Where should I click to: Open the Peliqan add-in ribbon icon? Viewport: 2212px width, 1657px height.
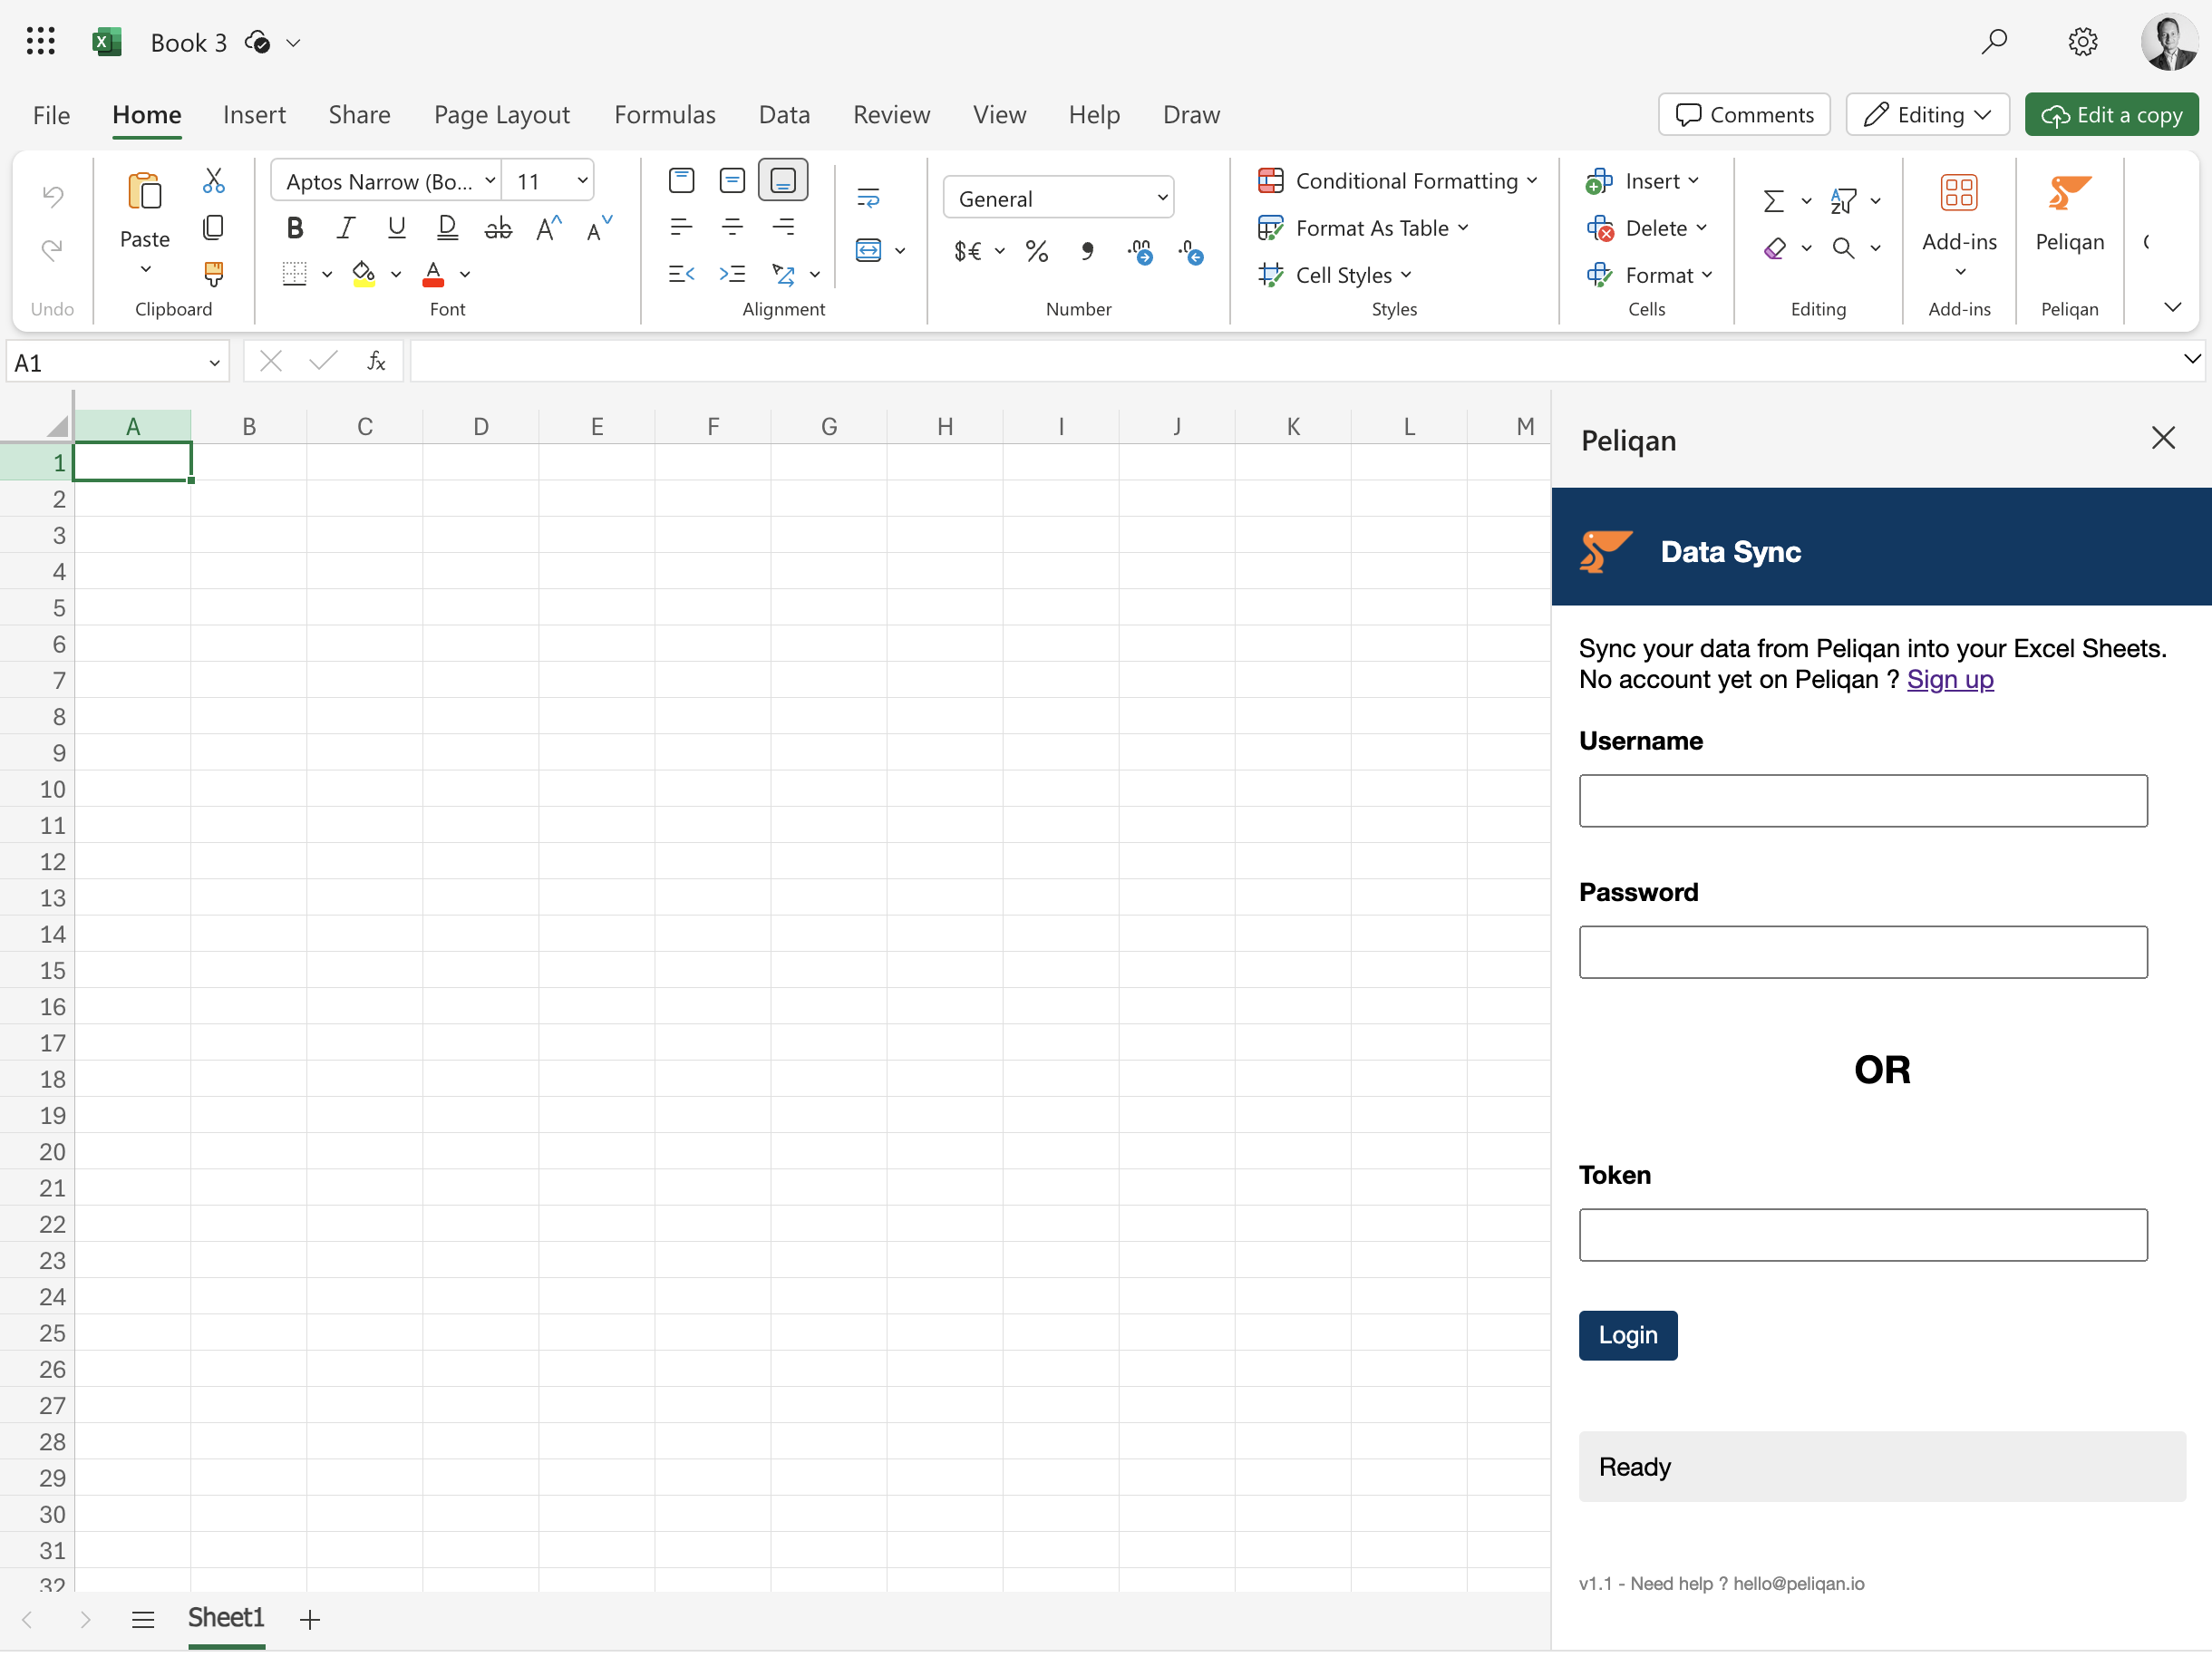coord(2069,214)
